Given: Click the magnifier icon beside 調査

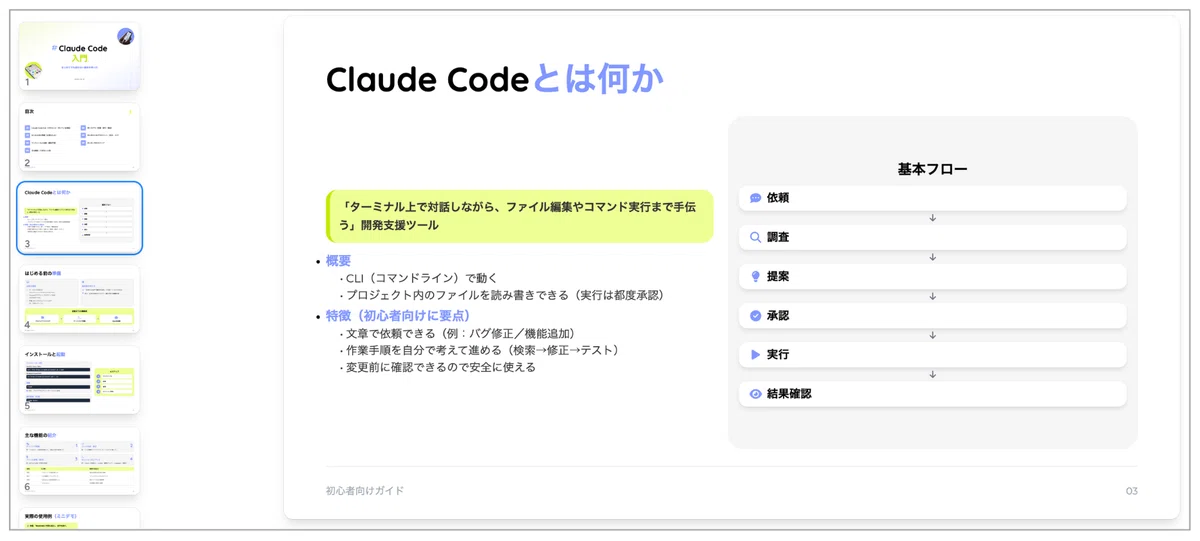Looking at the screenshot, I should click(x=756, y=238).
